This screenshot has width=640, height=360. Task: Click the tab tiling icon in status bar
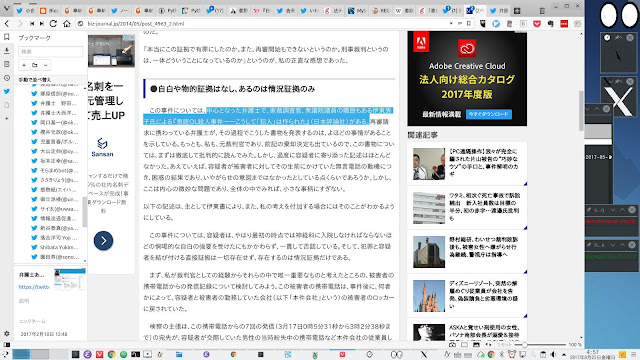point(464,345)
